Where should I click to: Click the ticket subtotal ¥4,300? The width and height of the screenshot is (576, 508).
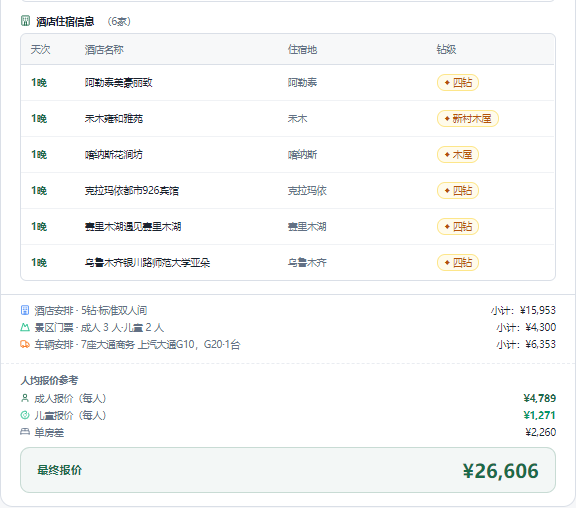[x=540, y=327]
